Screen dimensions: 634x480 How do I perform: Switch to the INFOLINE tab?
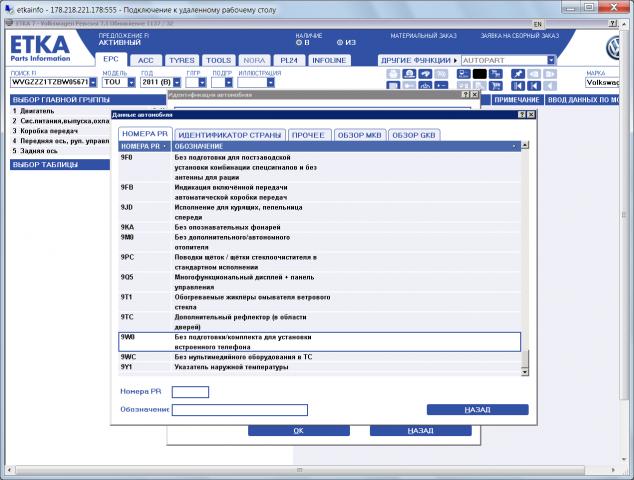[x=329, y=60]
